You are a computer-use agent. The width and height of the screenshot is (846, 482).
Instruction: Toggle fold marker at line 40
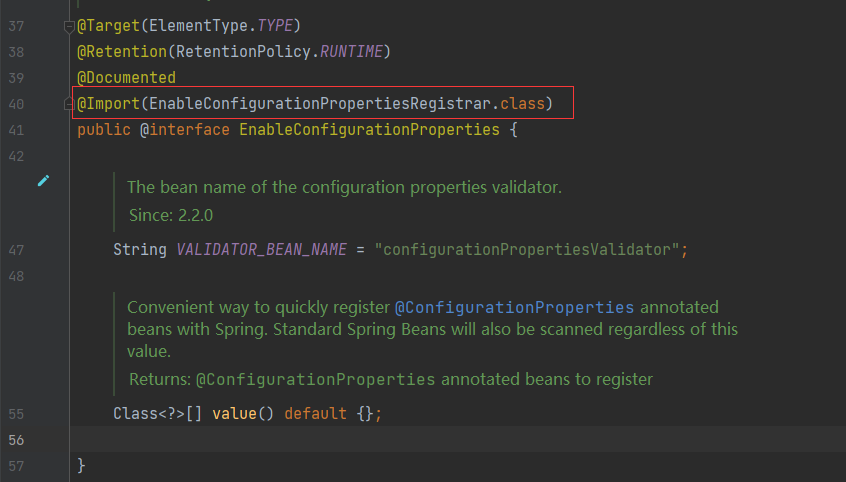69,104
